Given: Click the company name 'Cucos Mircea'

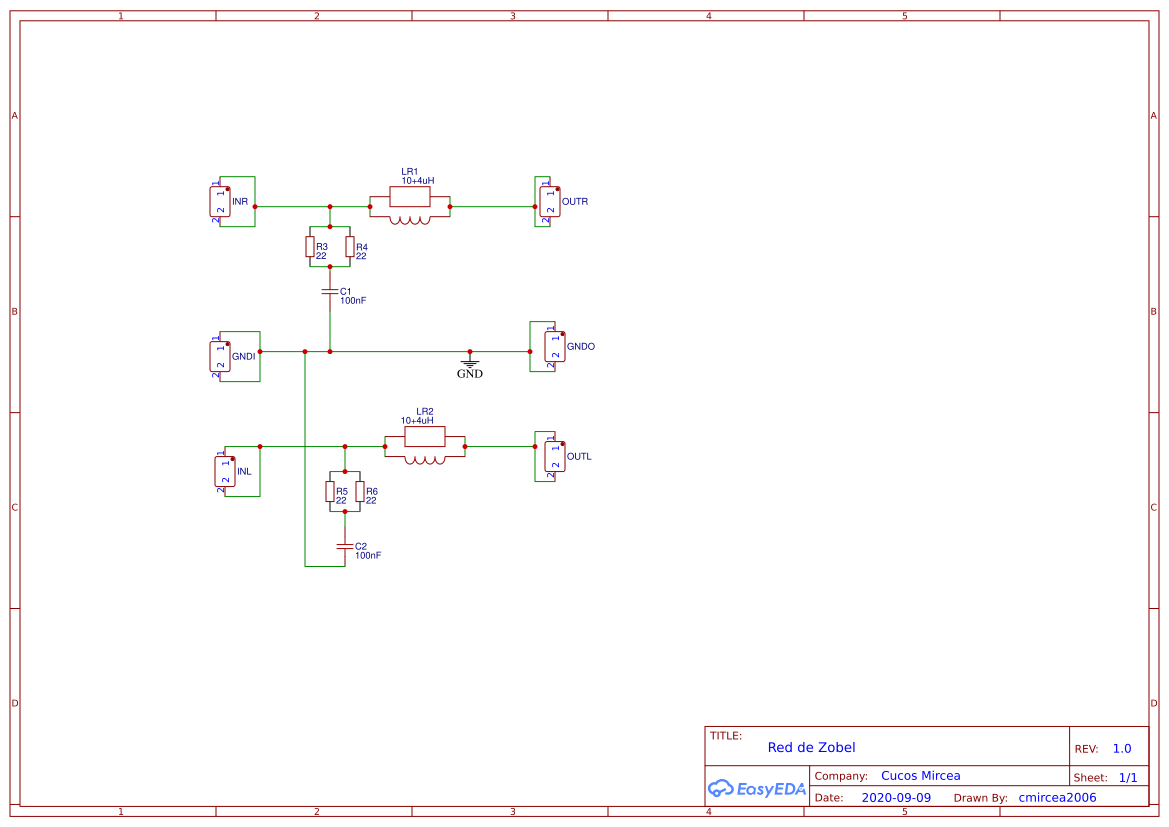Looking at the screenshot, I should (x=921, y=776).
